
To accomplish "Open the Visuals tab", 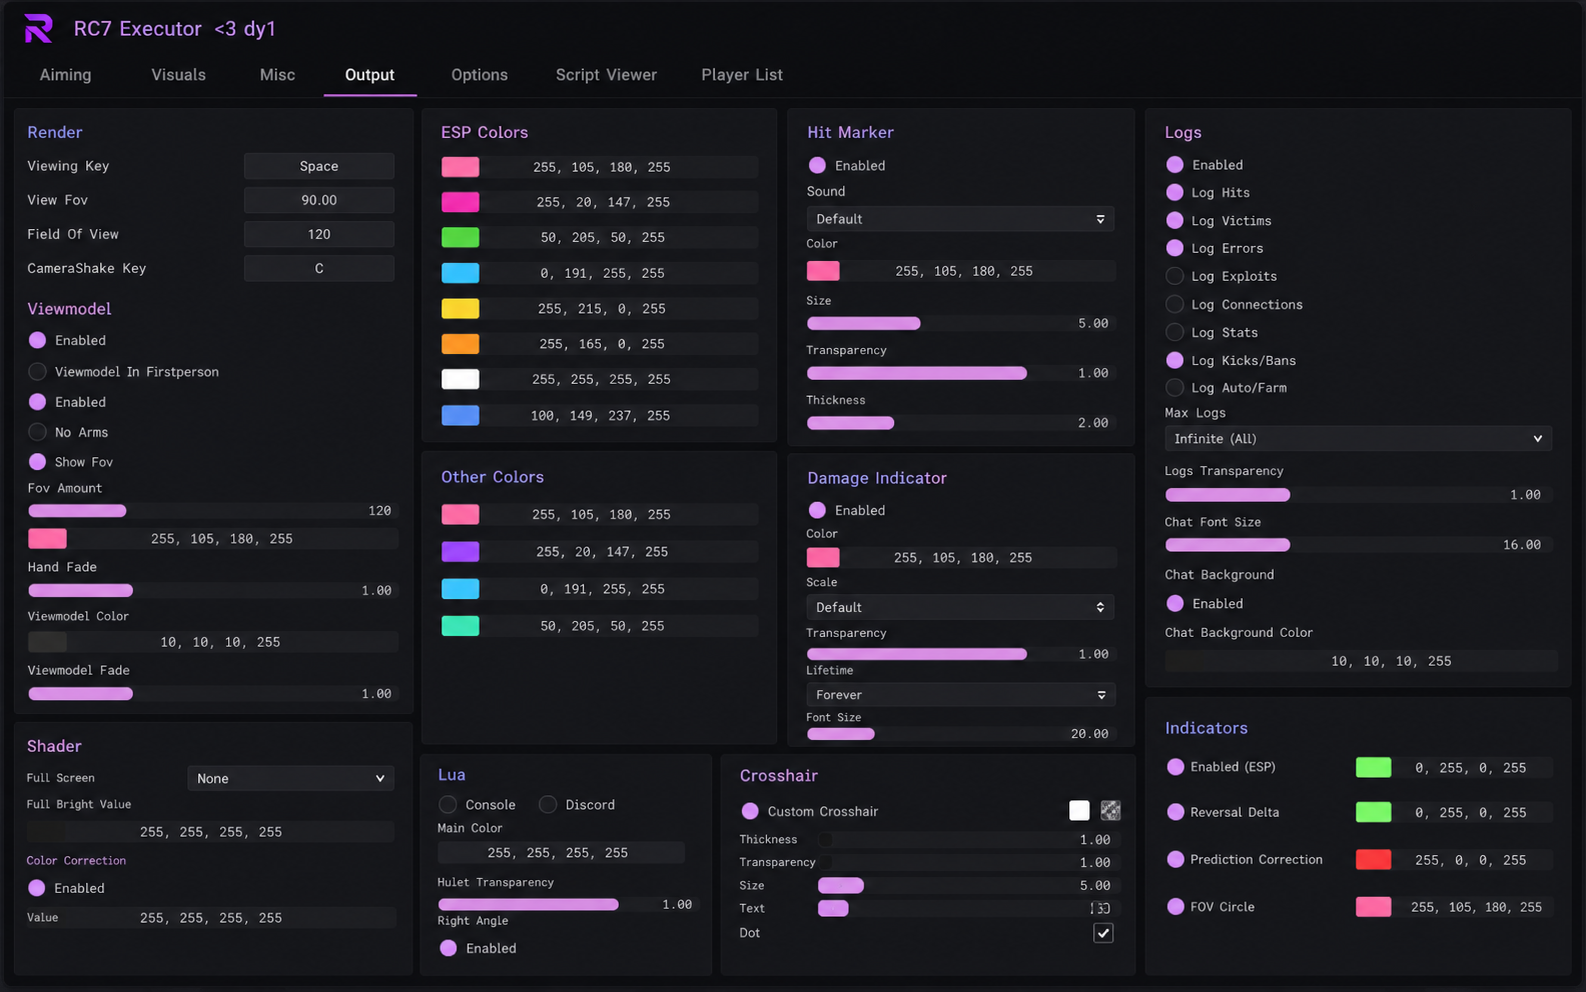I will 178,75.
